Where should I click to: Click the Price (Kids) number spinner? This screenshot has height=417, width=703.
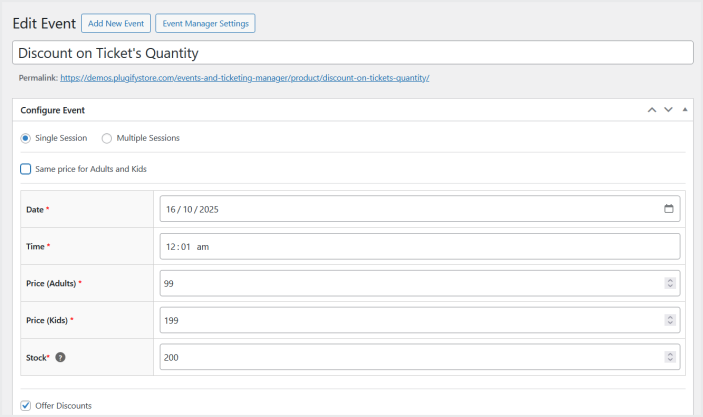point(669,320)
